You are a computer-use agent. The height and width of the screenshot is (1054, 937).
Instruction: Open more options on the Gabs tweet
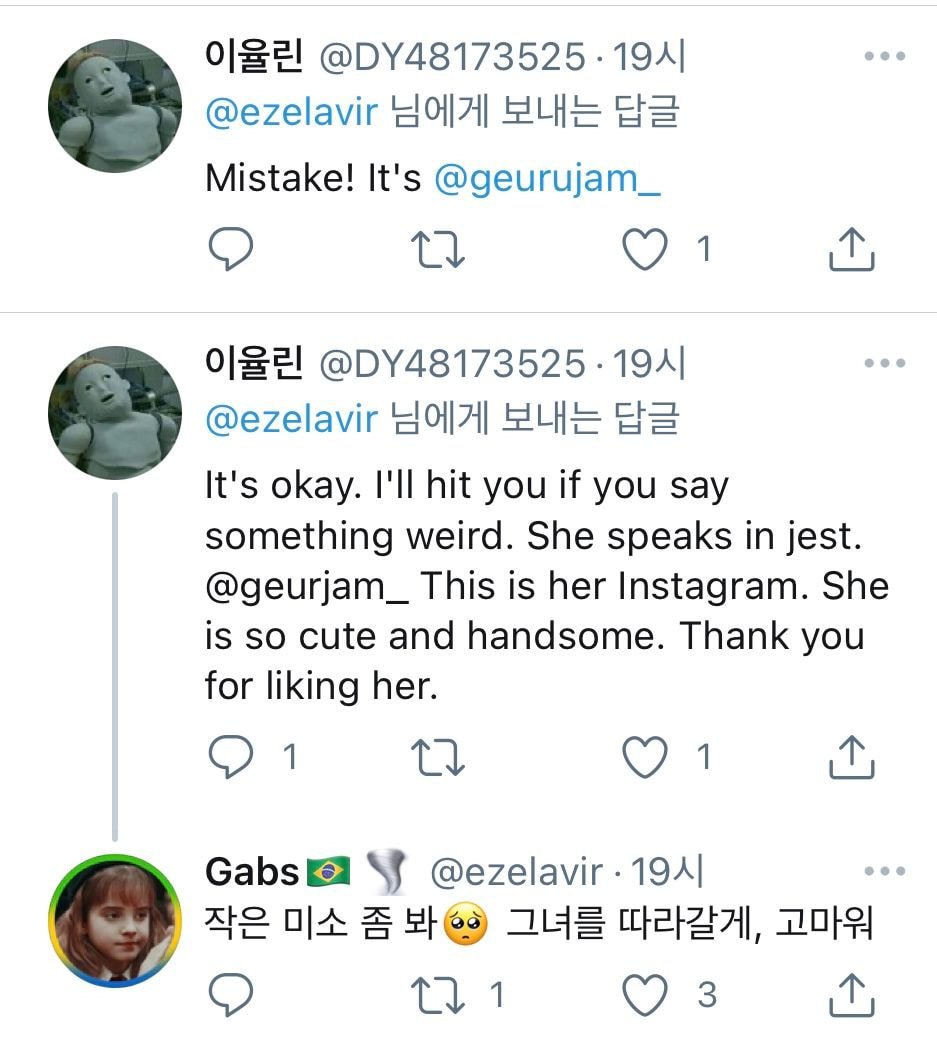[884, 872]
